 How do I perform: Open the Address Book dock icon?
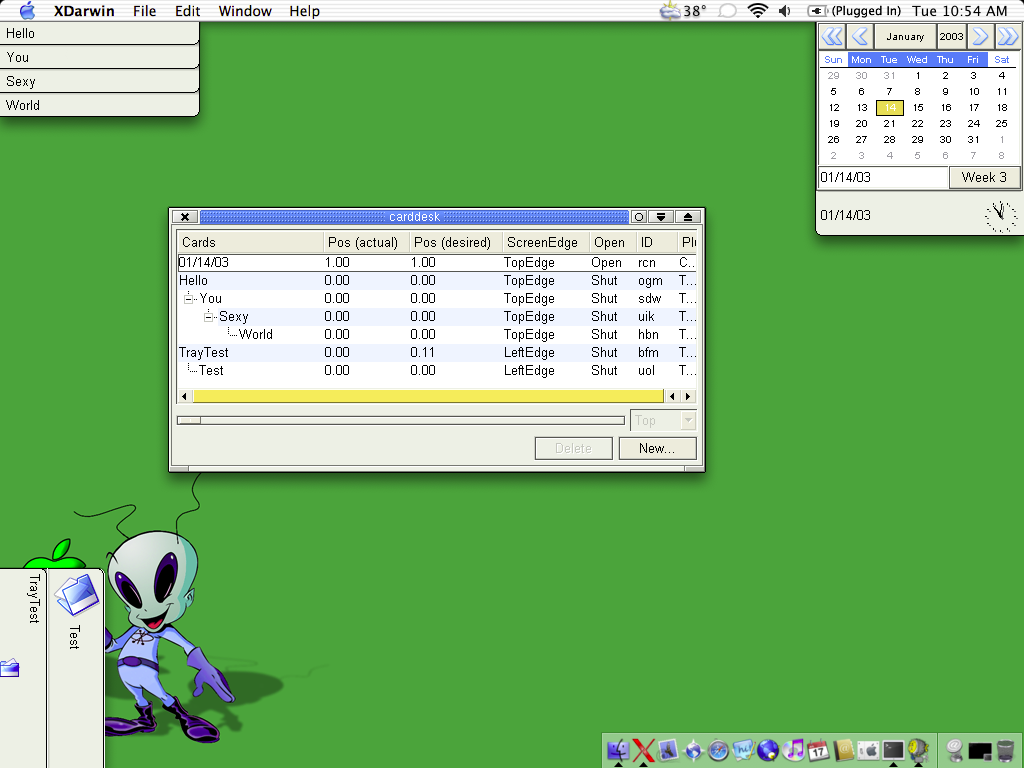coord(843,750)
